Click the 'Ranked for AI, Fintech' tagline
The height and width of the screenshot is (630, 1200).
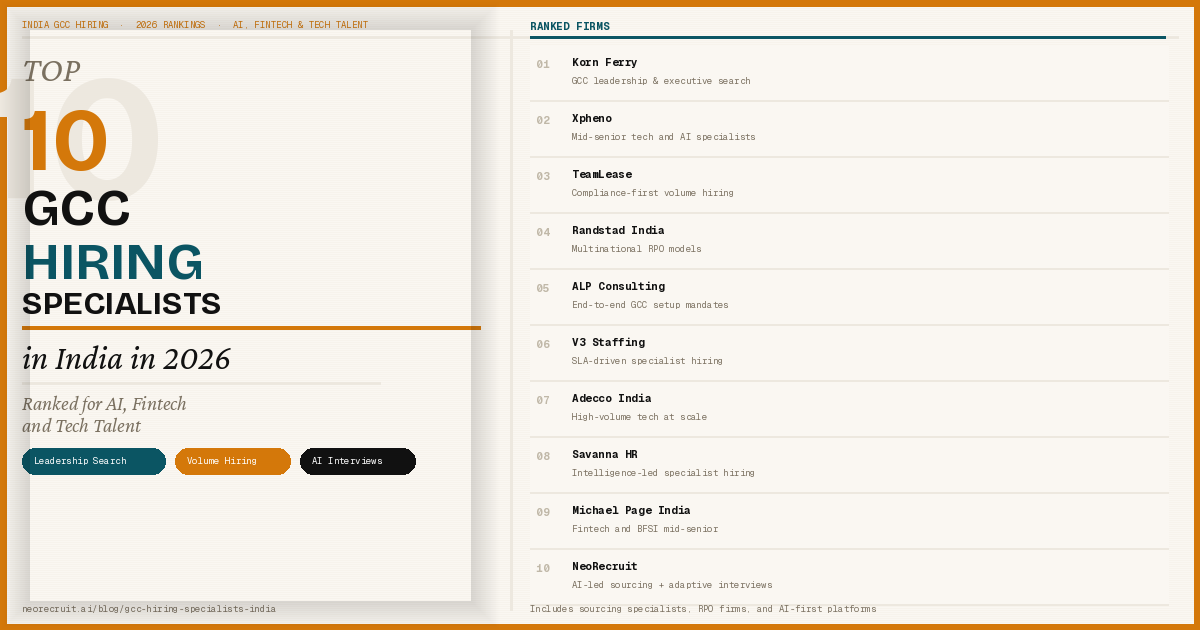104,404
